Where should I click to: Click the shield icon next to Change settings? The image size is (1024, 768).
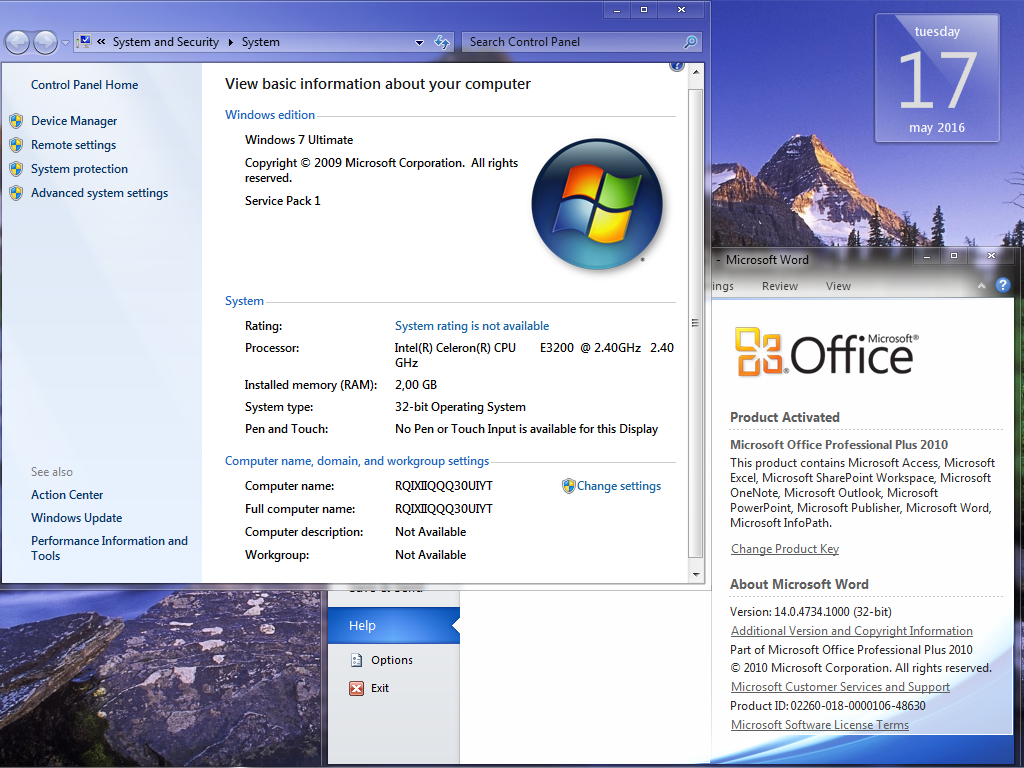[568, 486]
